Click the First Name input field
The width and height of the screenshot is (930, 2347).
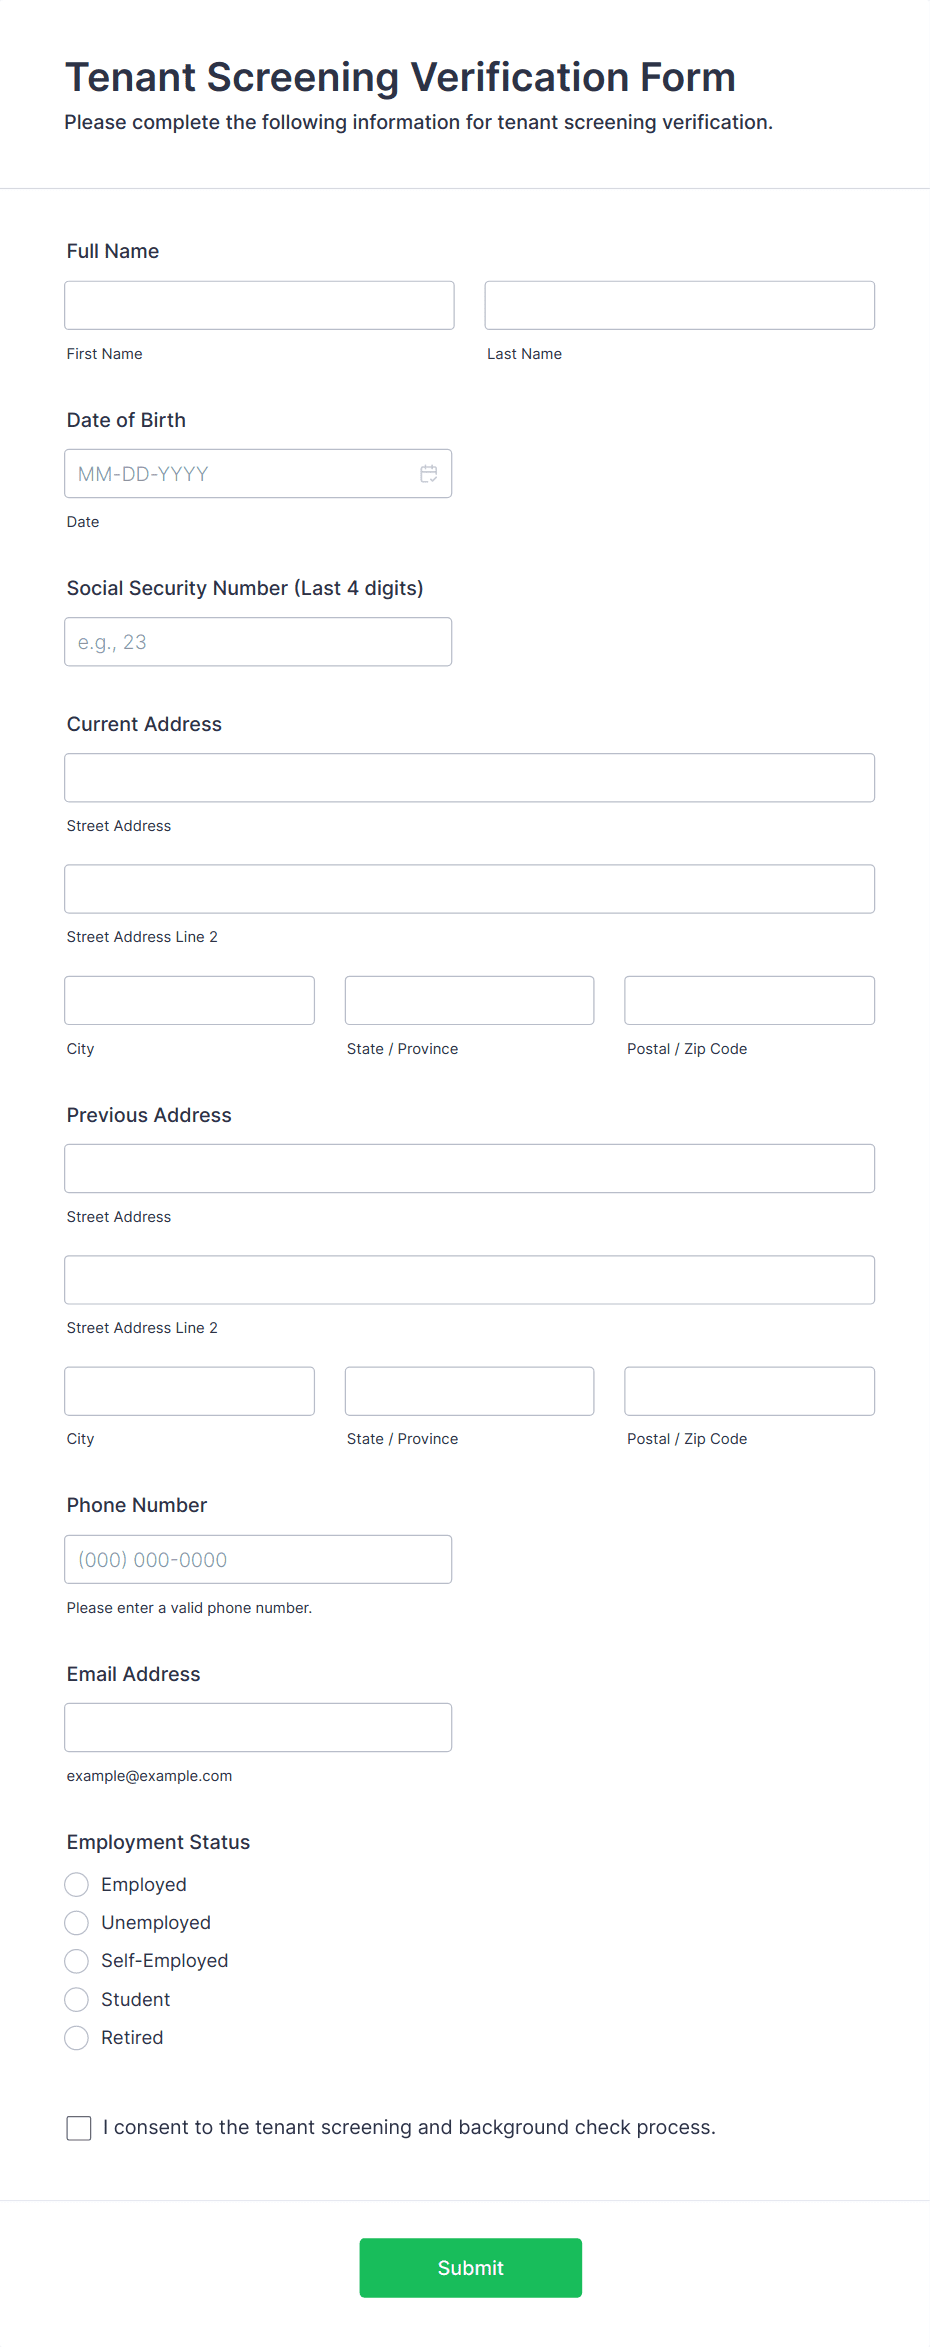click(x=259, y=305)
